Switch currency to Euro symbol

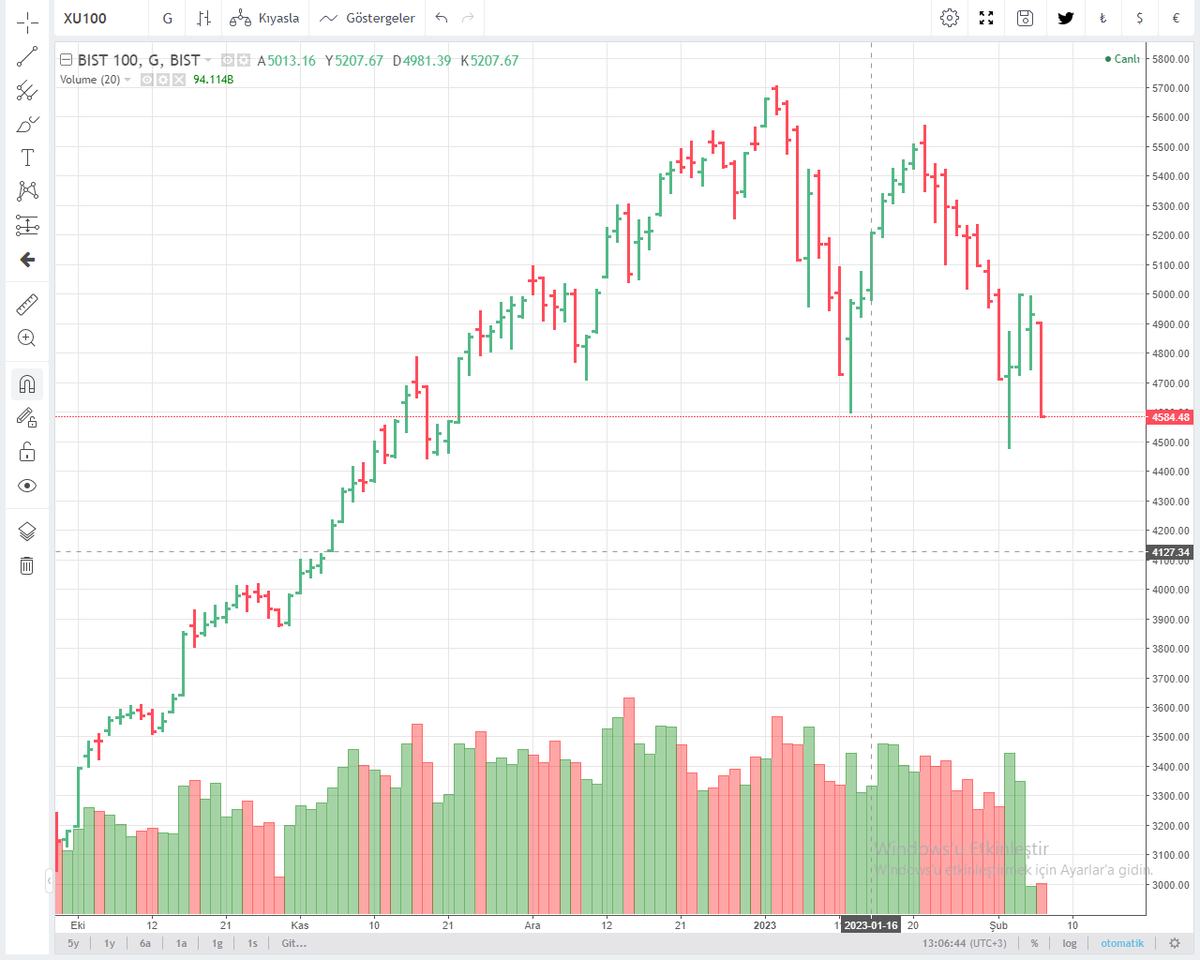point(1176,18)
